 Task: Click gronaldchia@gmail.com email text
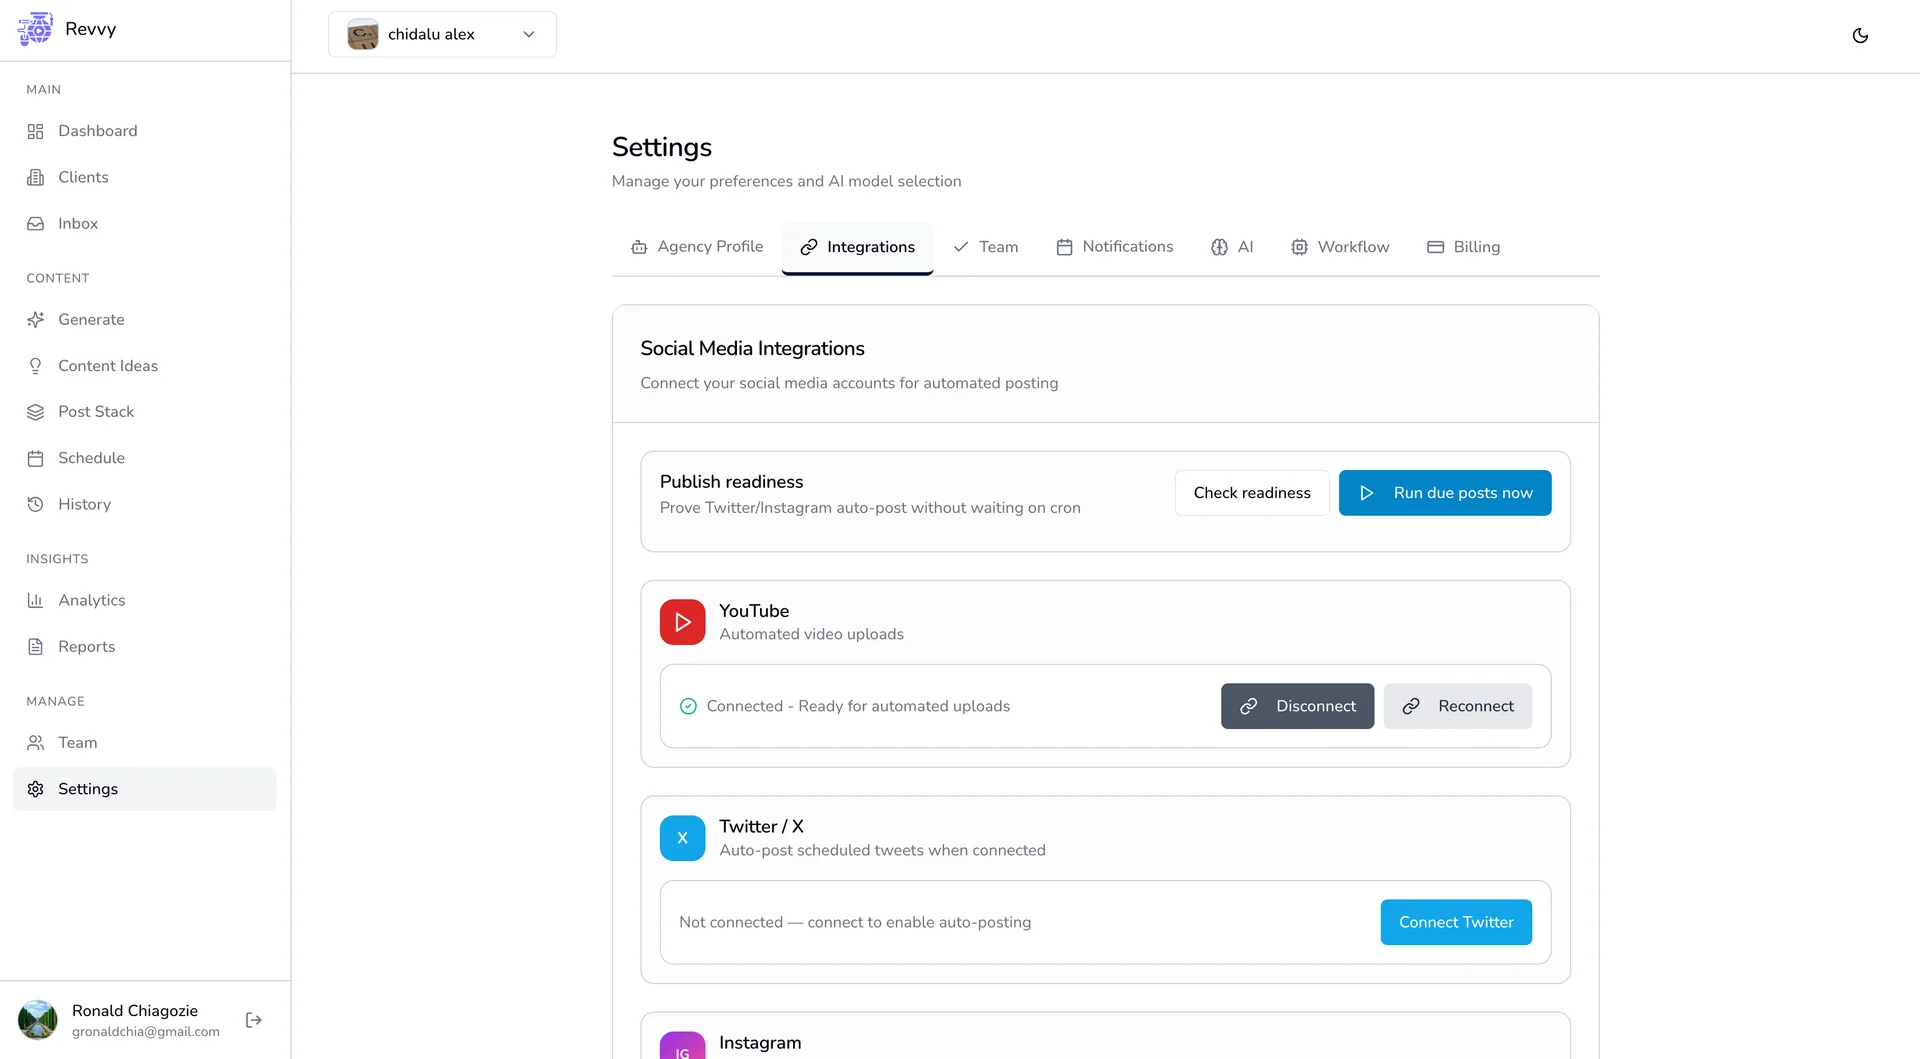(146, 1032)
